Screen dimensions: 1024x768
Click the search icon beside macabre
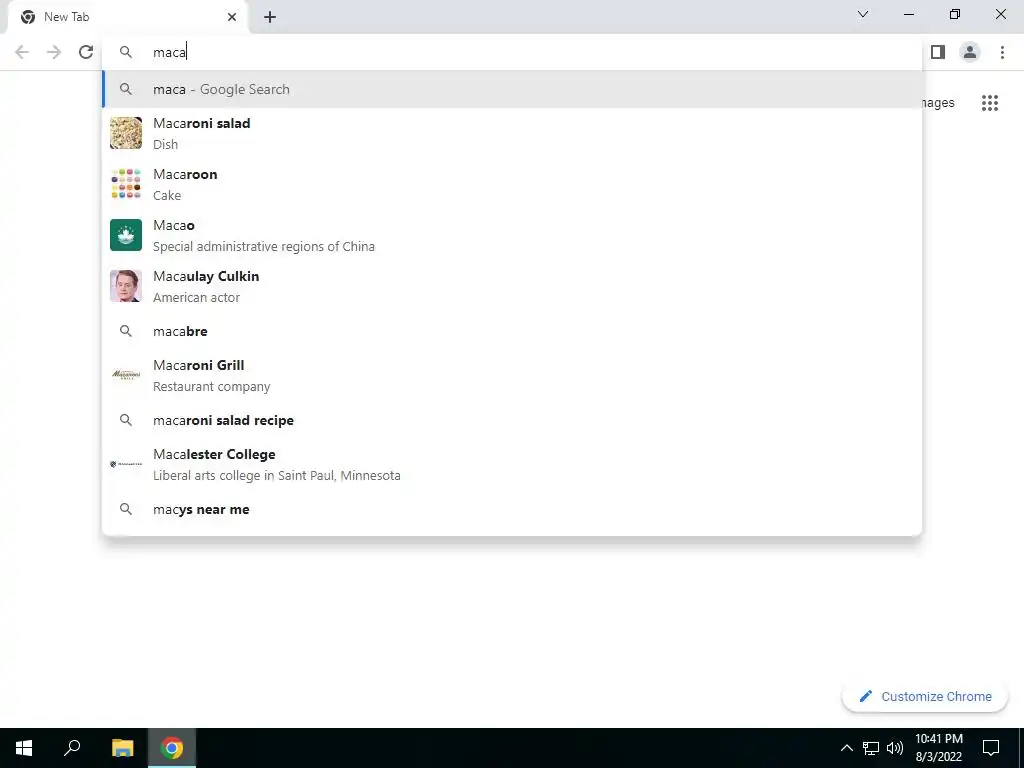pyautogui.click(x=126, y=331)
